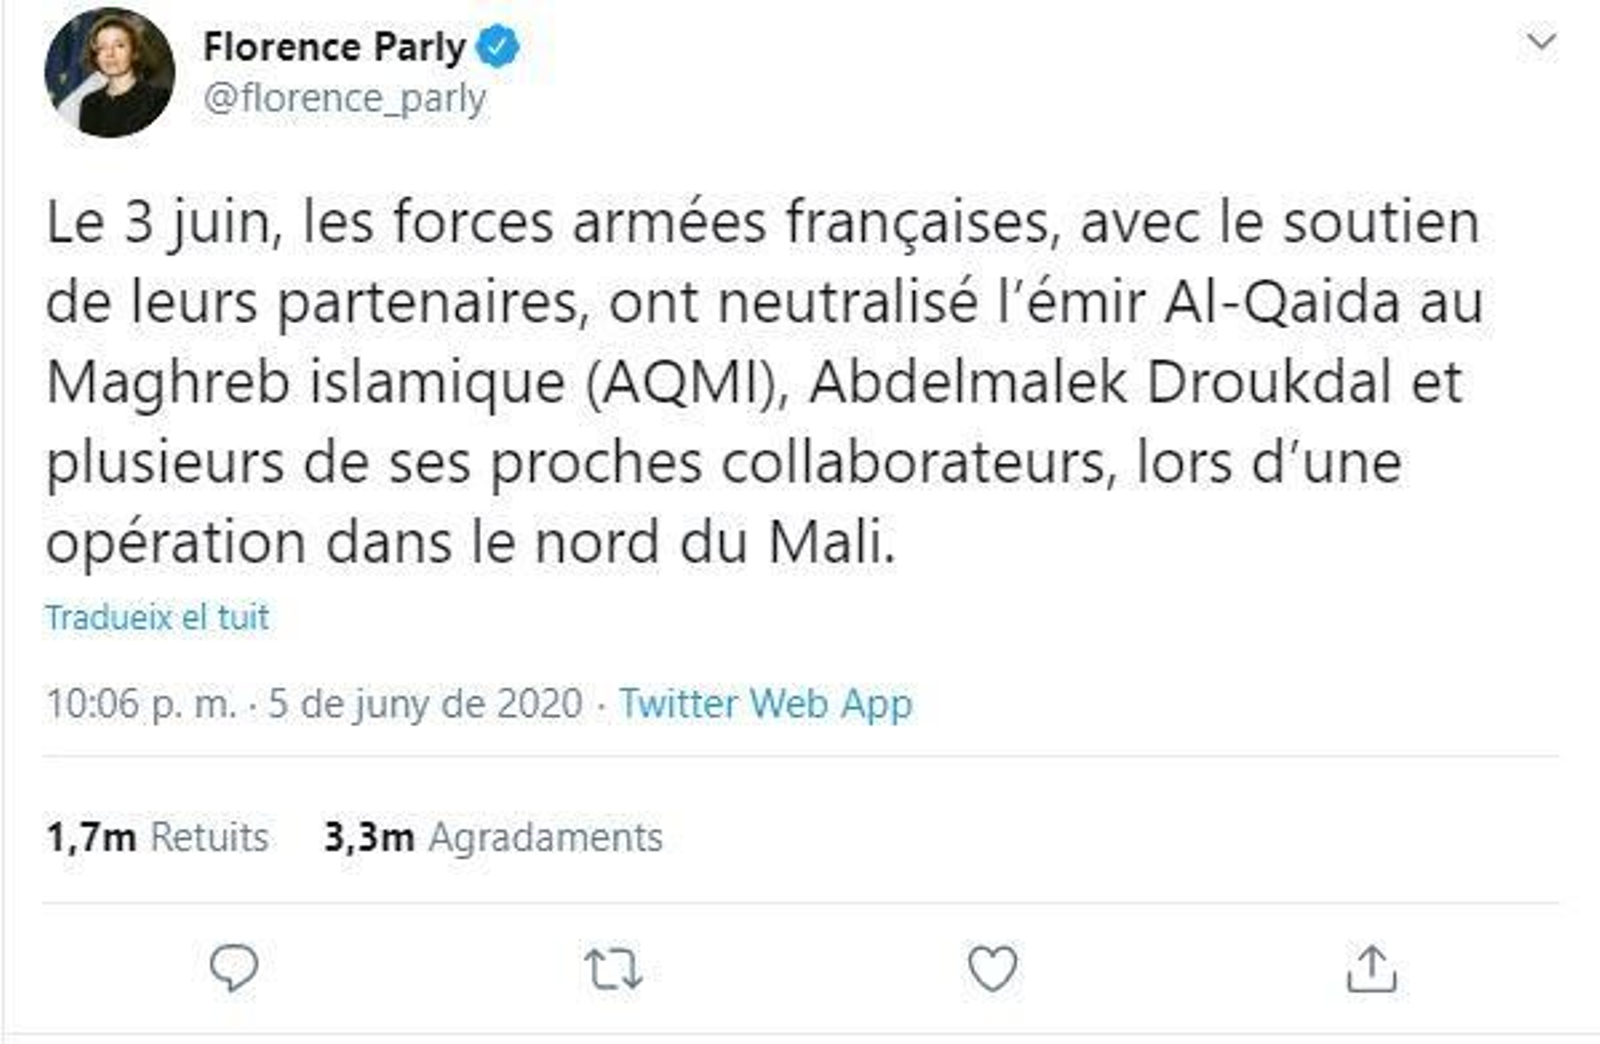Viewport: 1600px width, 1044px height.
Task: Click the 'Tradueix el tuit' link
Action: click(157, 617)
